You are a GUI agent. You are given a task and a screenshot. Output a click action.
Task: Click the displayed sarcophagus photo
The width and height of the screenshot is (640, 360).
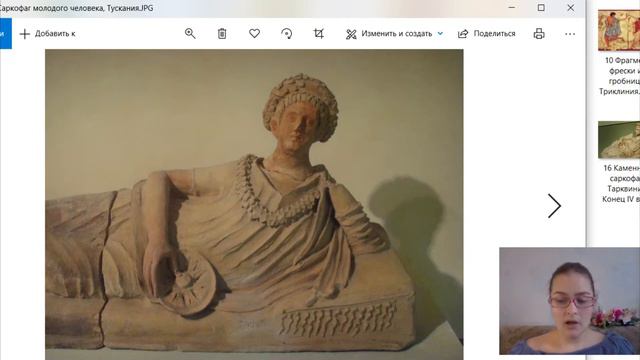tap(254, 204)
